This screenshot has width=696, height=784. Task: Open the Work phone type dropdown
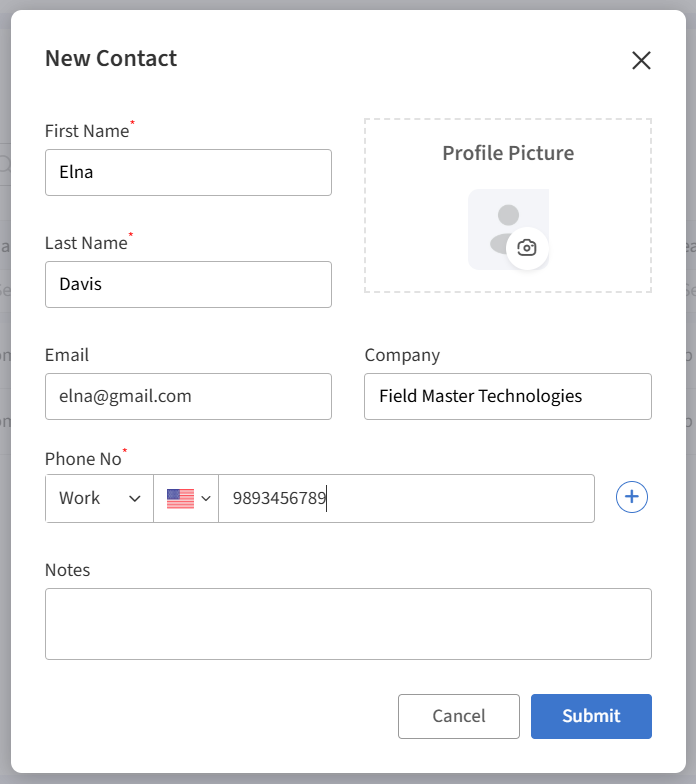99,498
